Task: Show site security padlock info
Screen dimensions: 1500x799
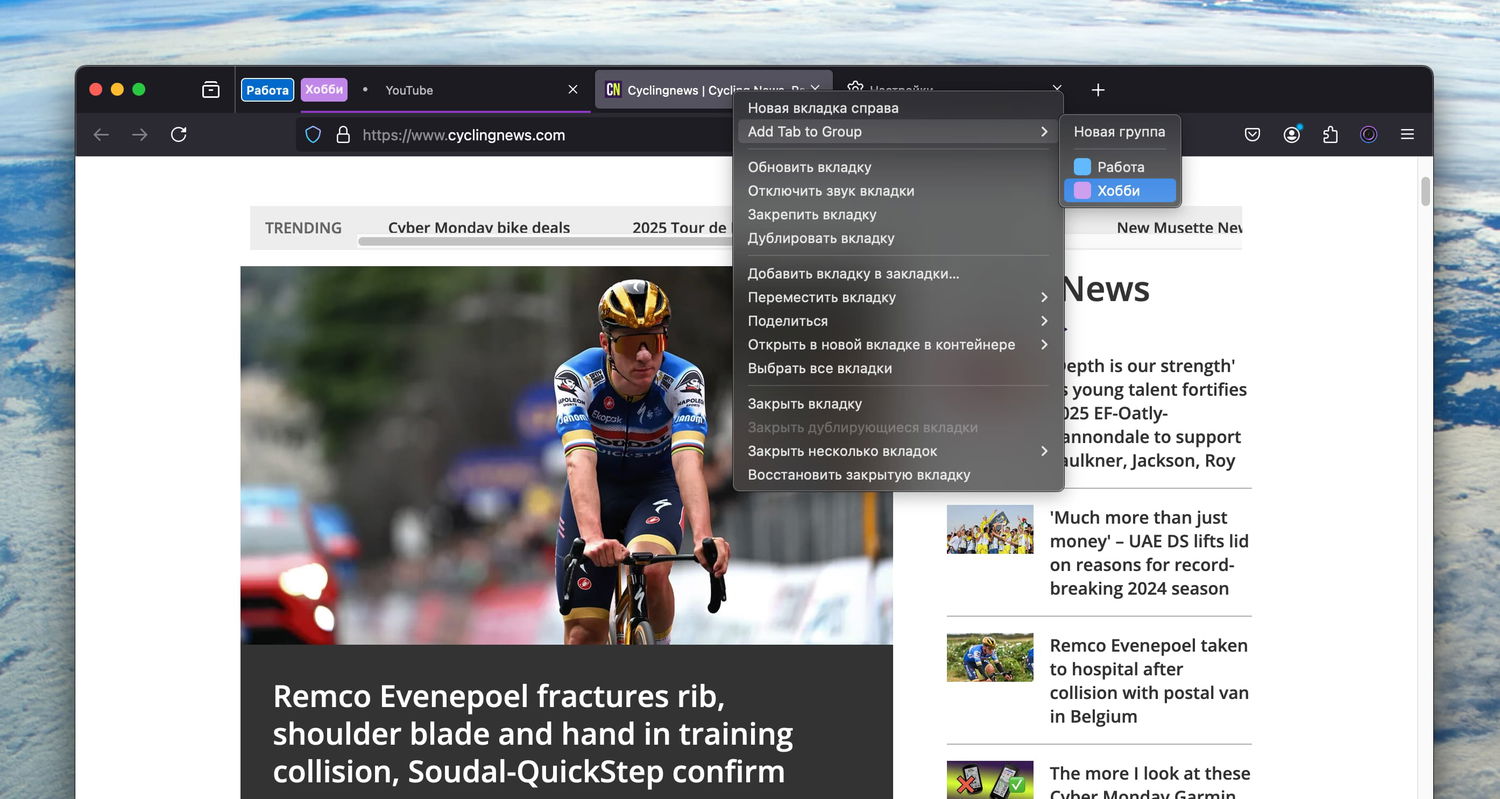Action: pos(343,134)
